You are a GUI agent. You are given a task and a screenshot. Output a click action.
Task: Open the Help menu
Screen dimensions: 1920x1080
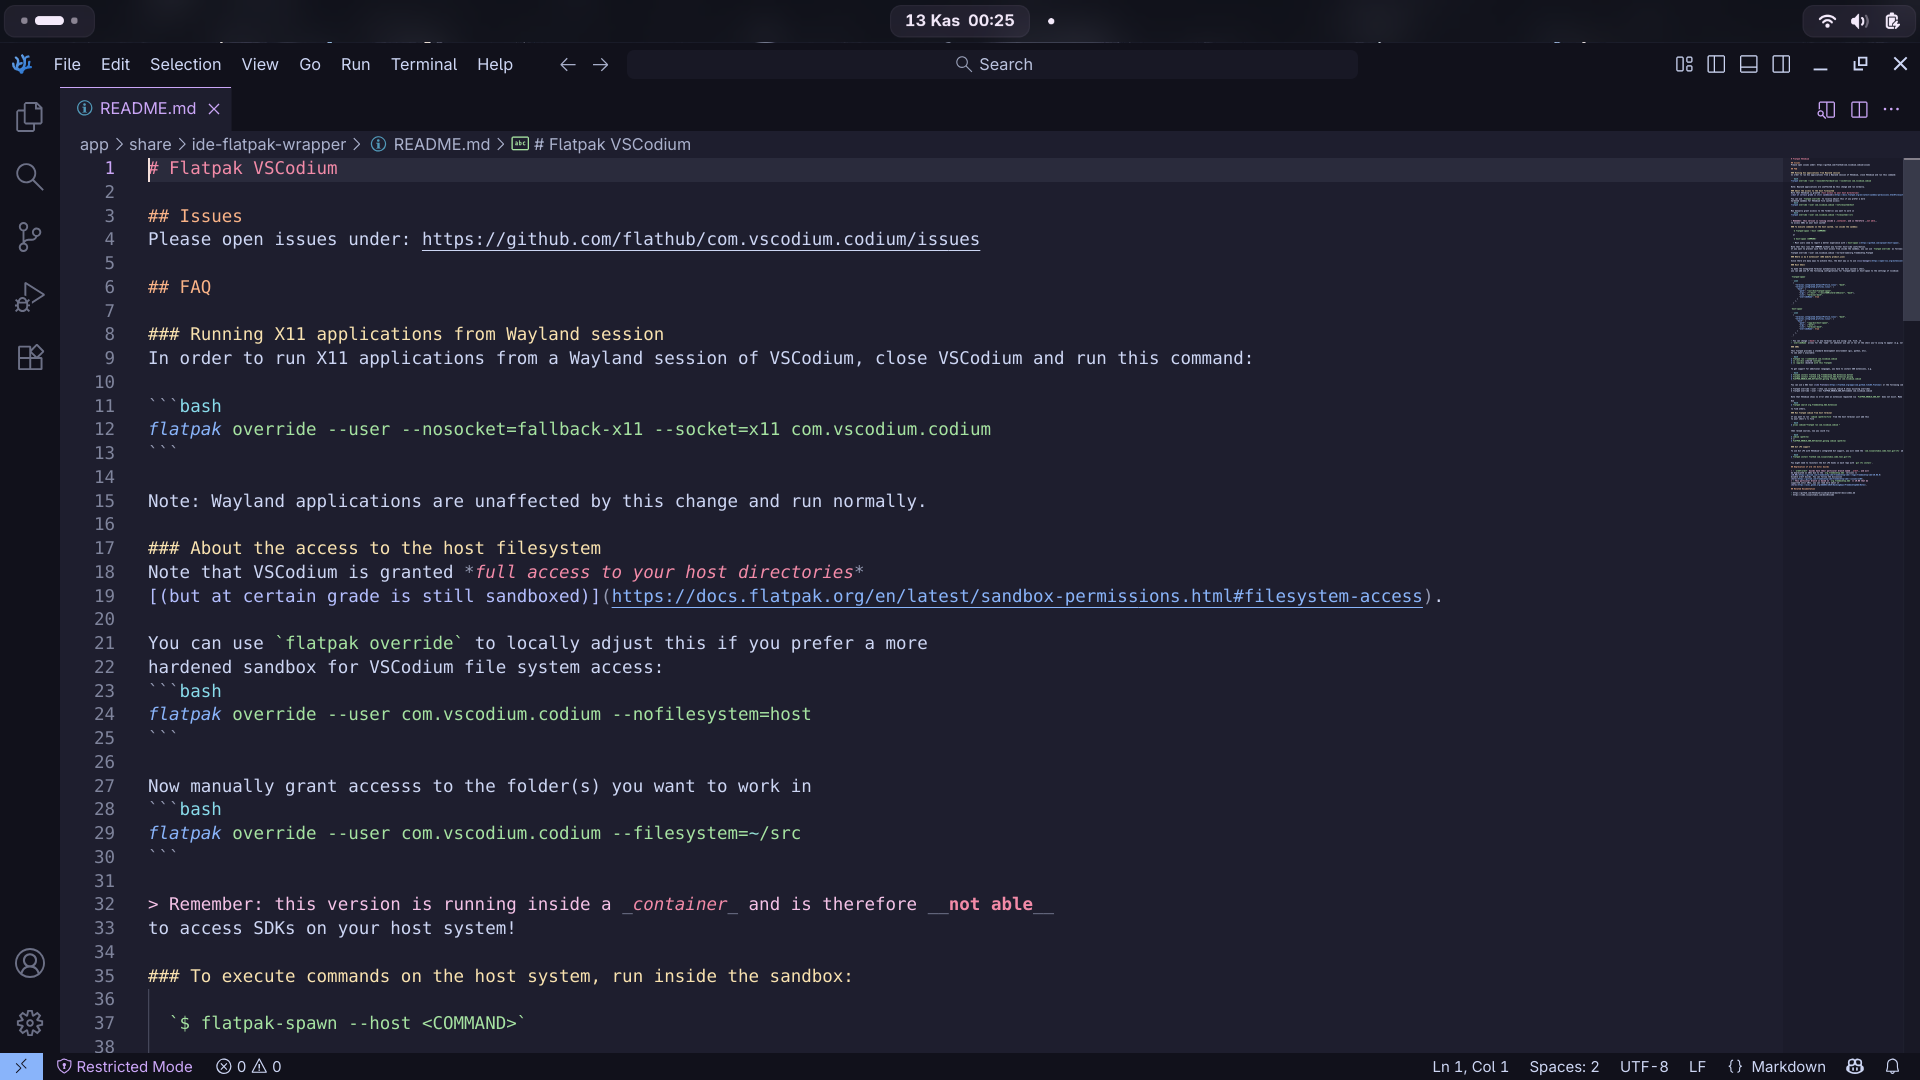(x=495, y=64)
